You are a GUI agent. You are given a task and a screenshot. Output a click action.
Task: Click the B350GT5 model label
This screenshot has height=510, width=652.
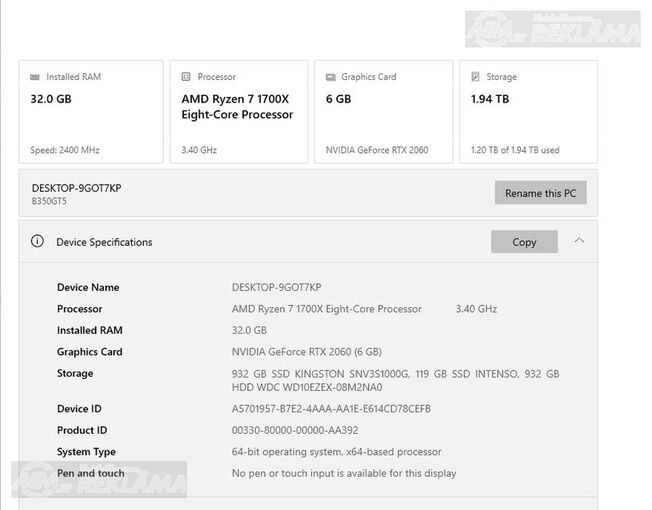(x=49, y=201)
